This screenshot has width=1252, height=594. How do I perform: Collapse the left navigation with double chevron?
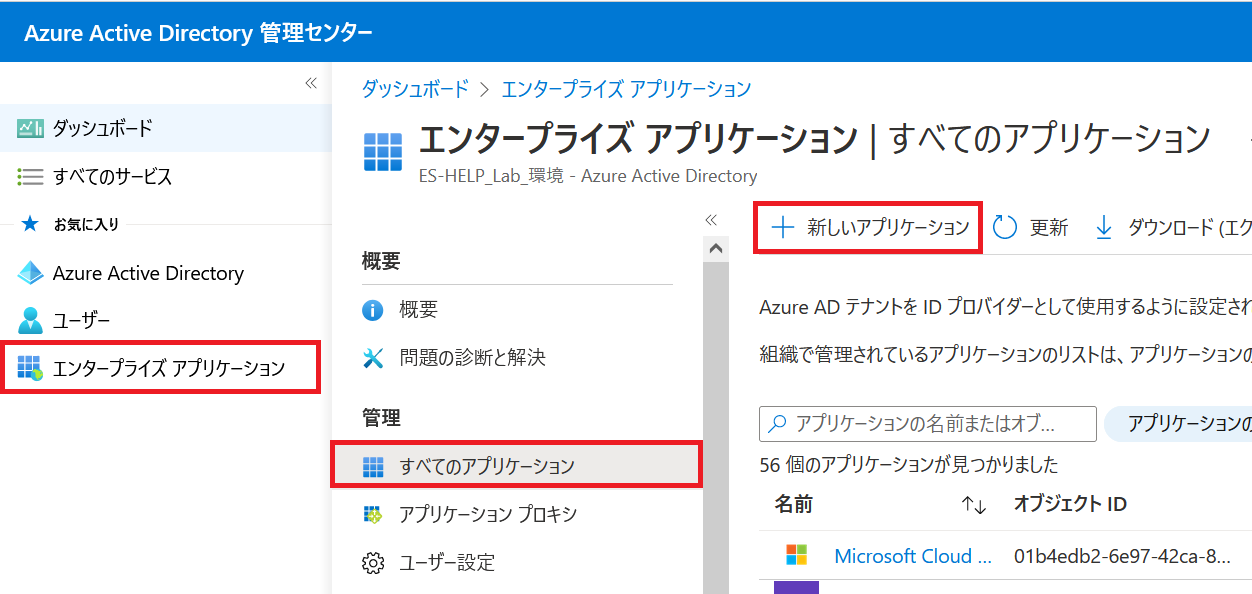pos(310,83)
